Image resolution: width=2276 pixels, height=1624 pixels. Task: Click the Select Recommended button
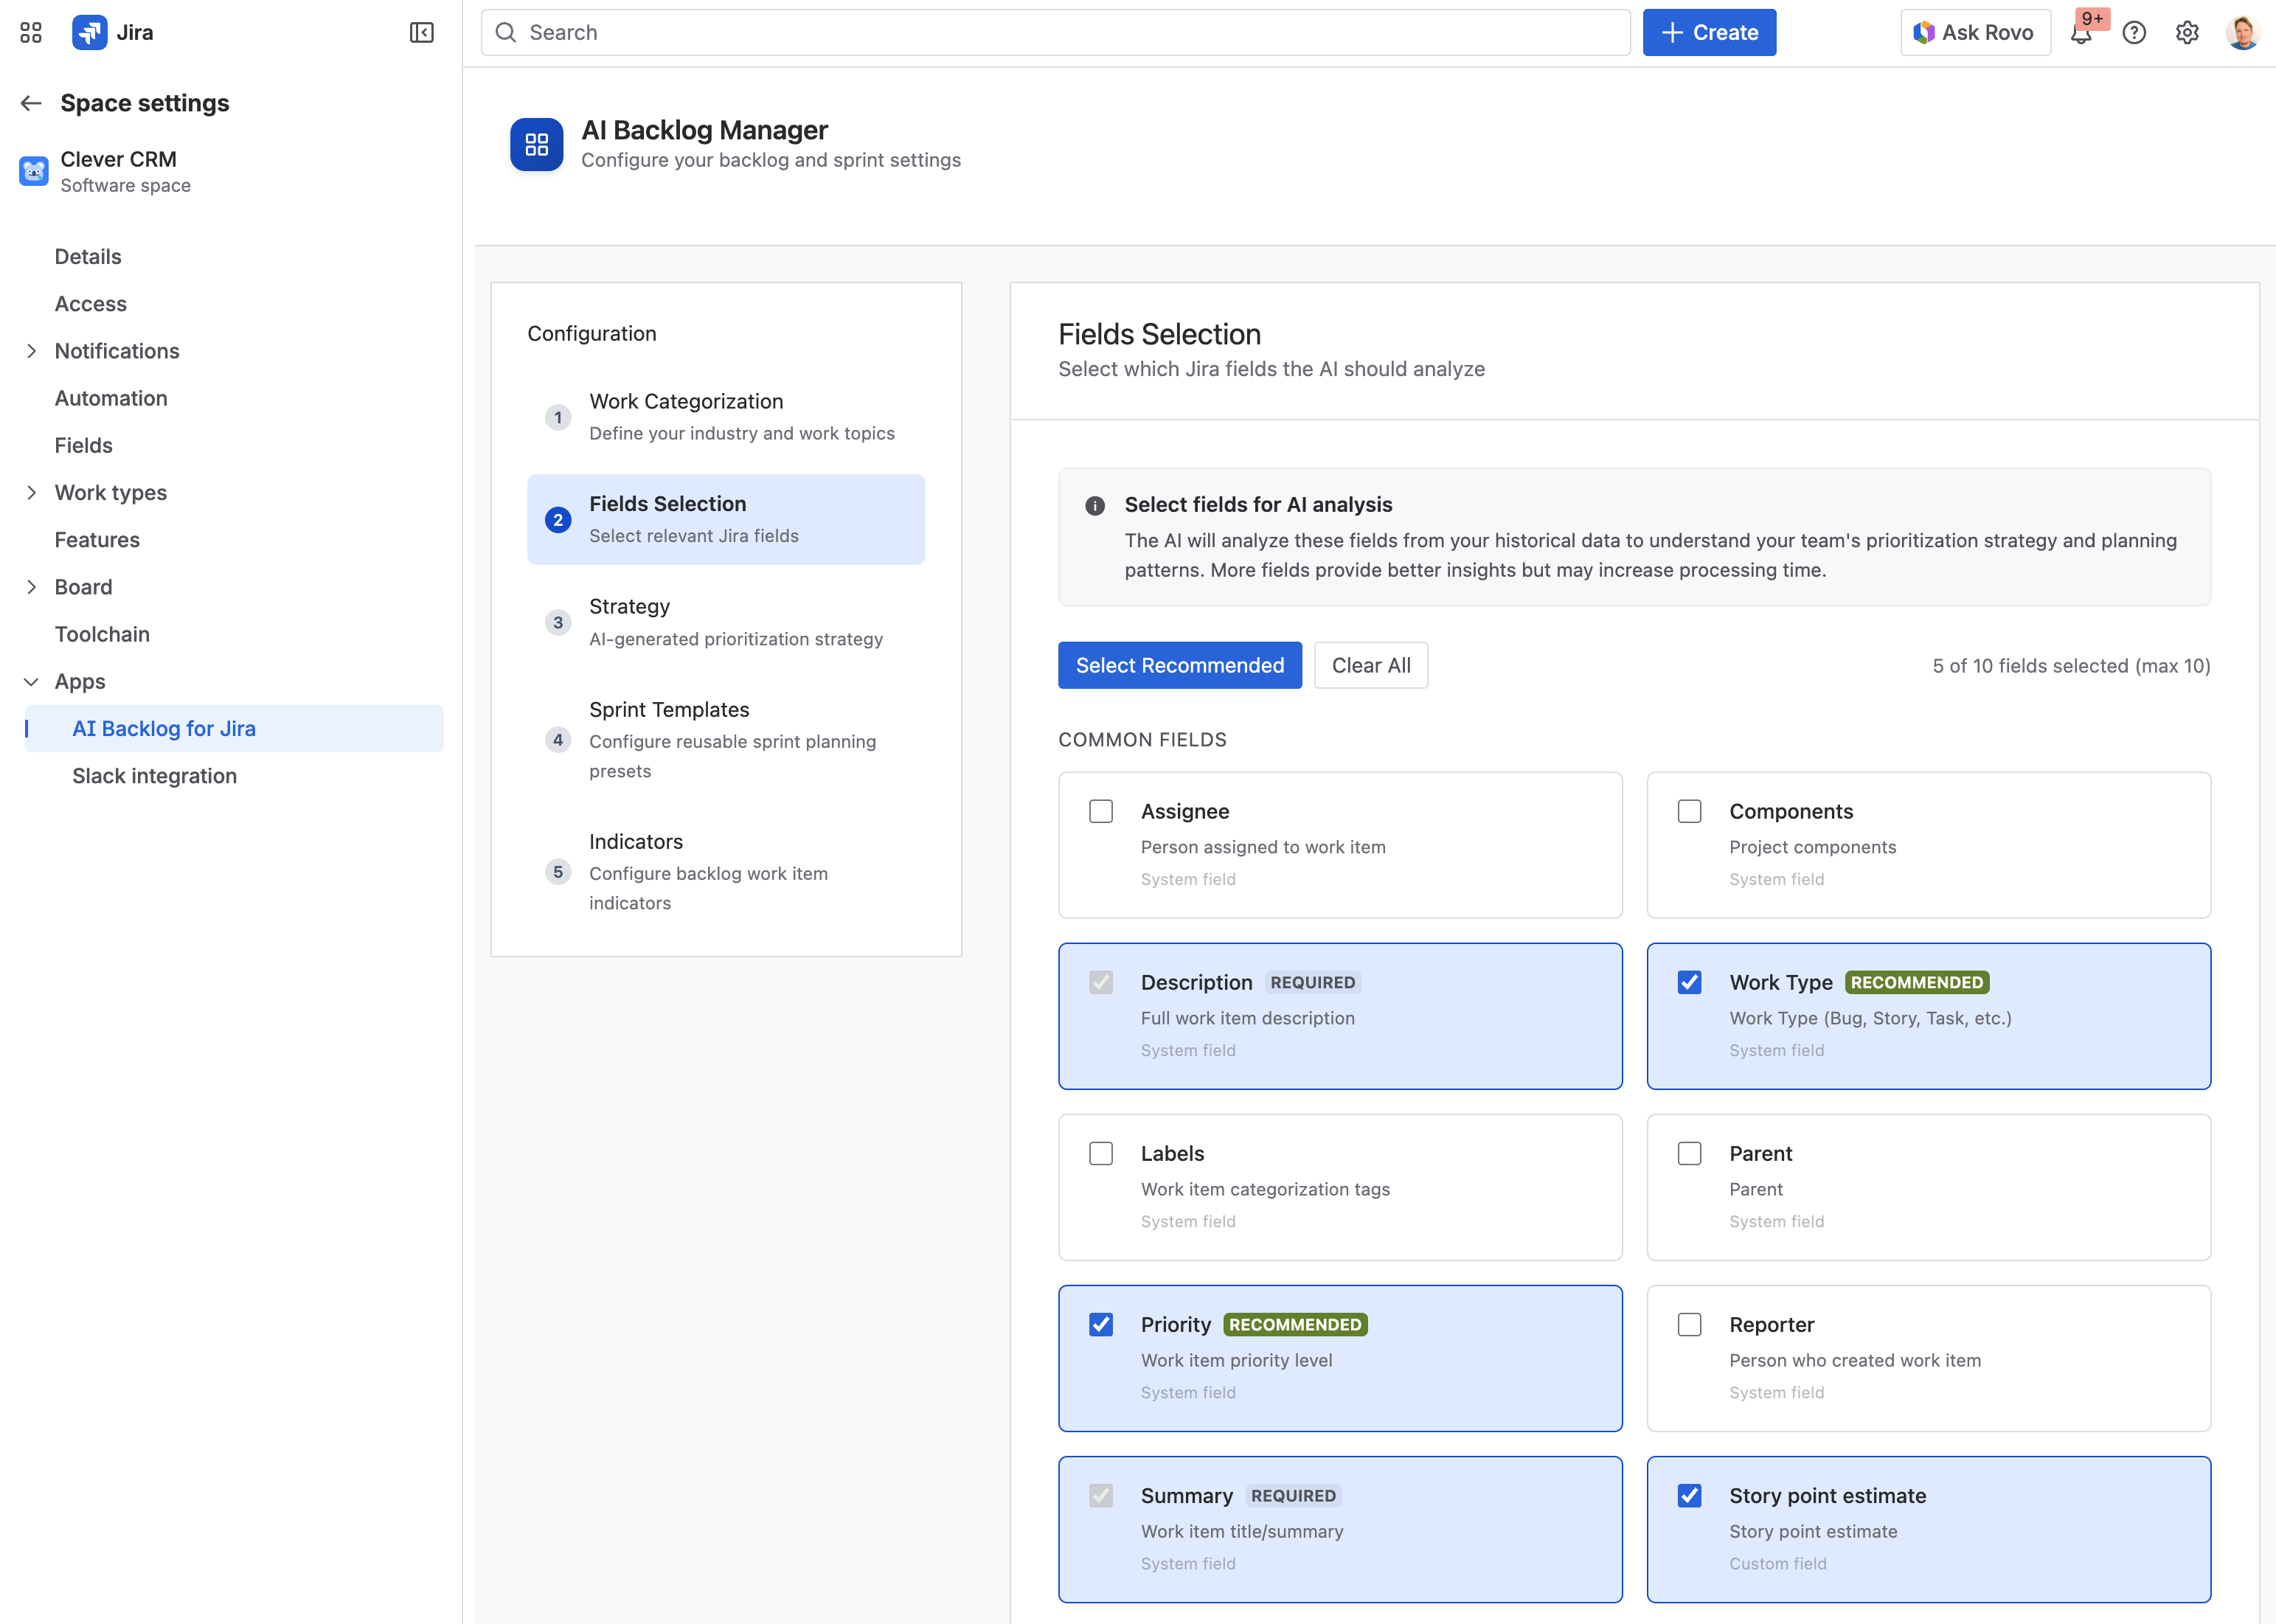point(1180,665)
